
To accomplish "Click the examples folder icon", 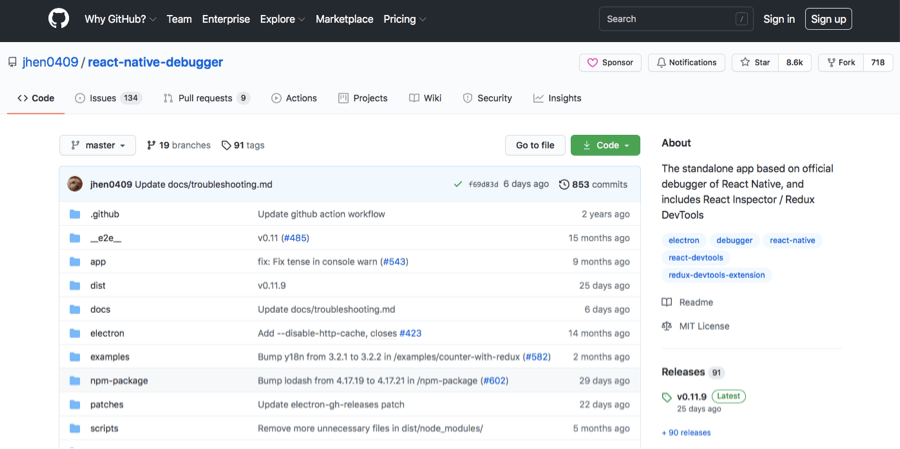I will (x=75, y=357).
